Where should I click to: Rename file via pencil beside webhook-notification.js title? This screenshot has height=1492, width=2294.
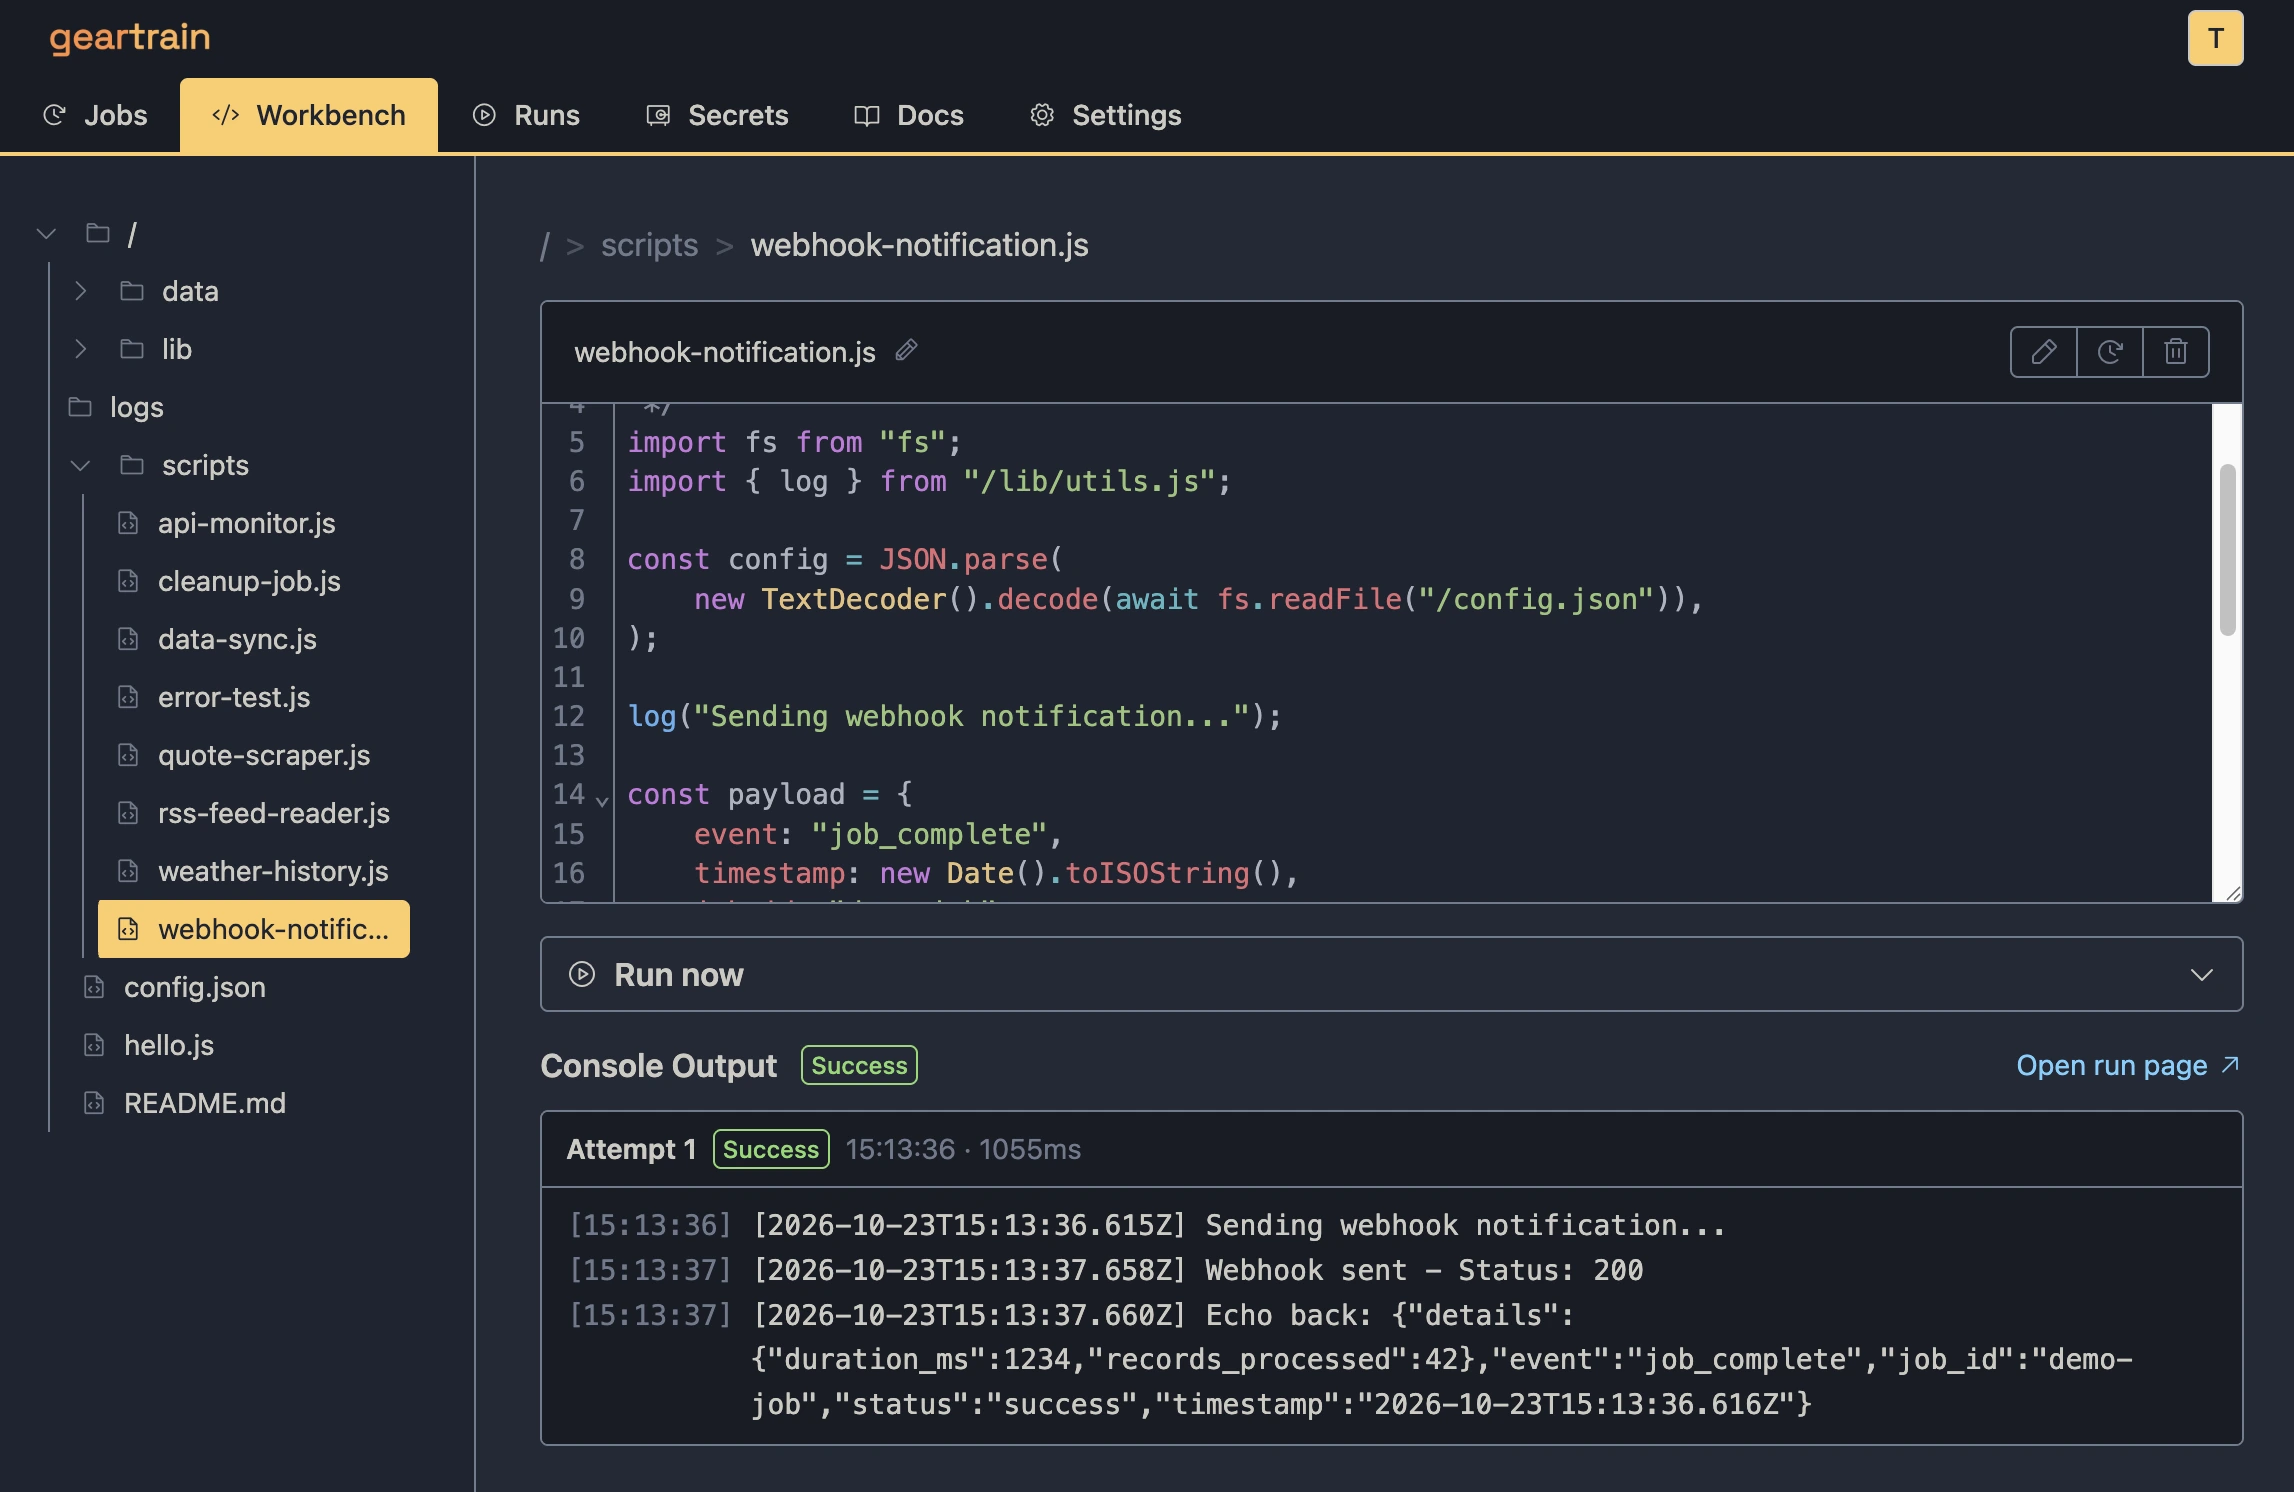tap(906, 350)
